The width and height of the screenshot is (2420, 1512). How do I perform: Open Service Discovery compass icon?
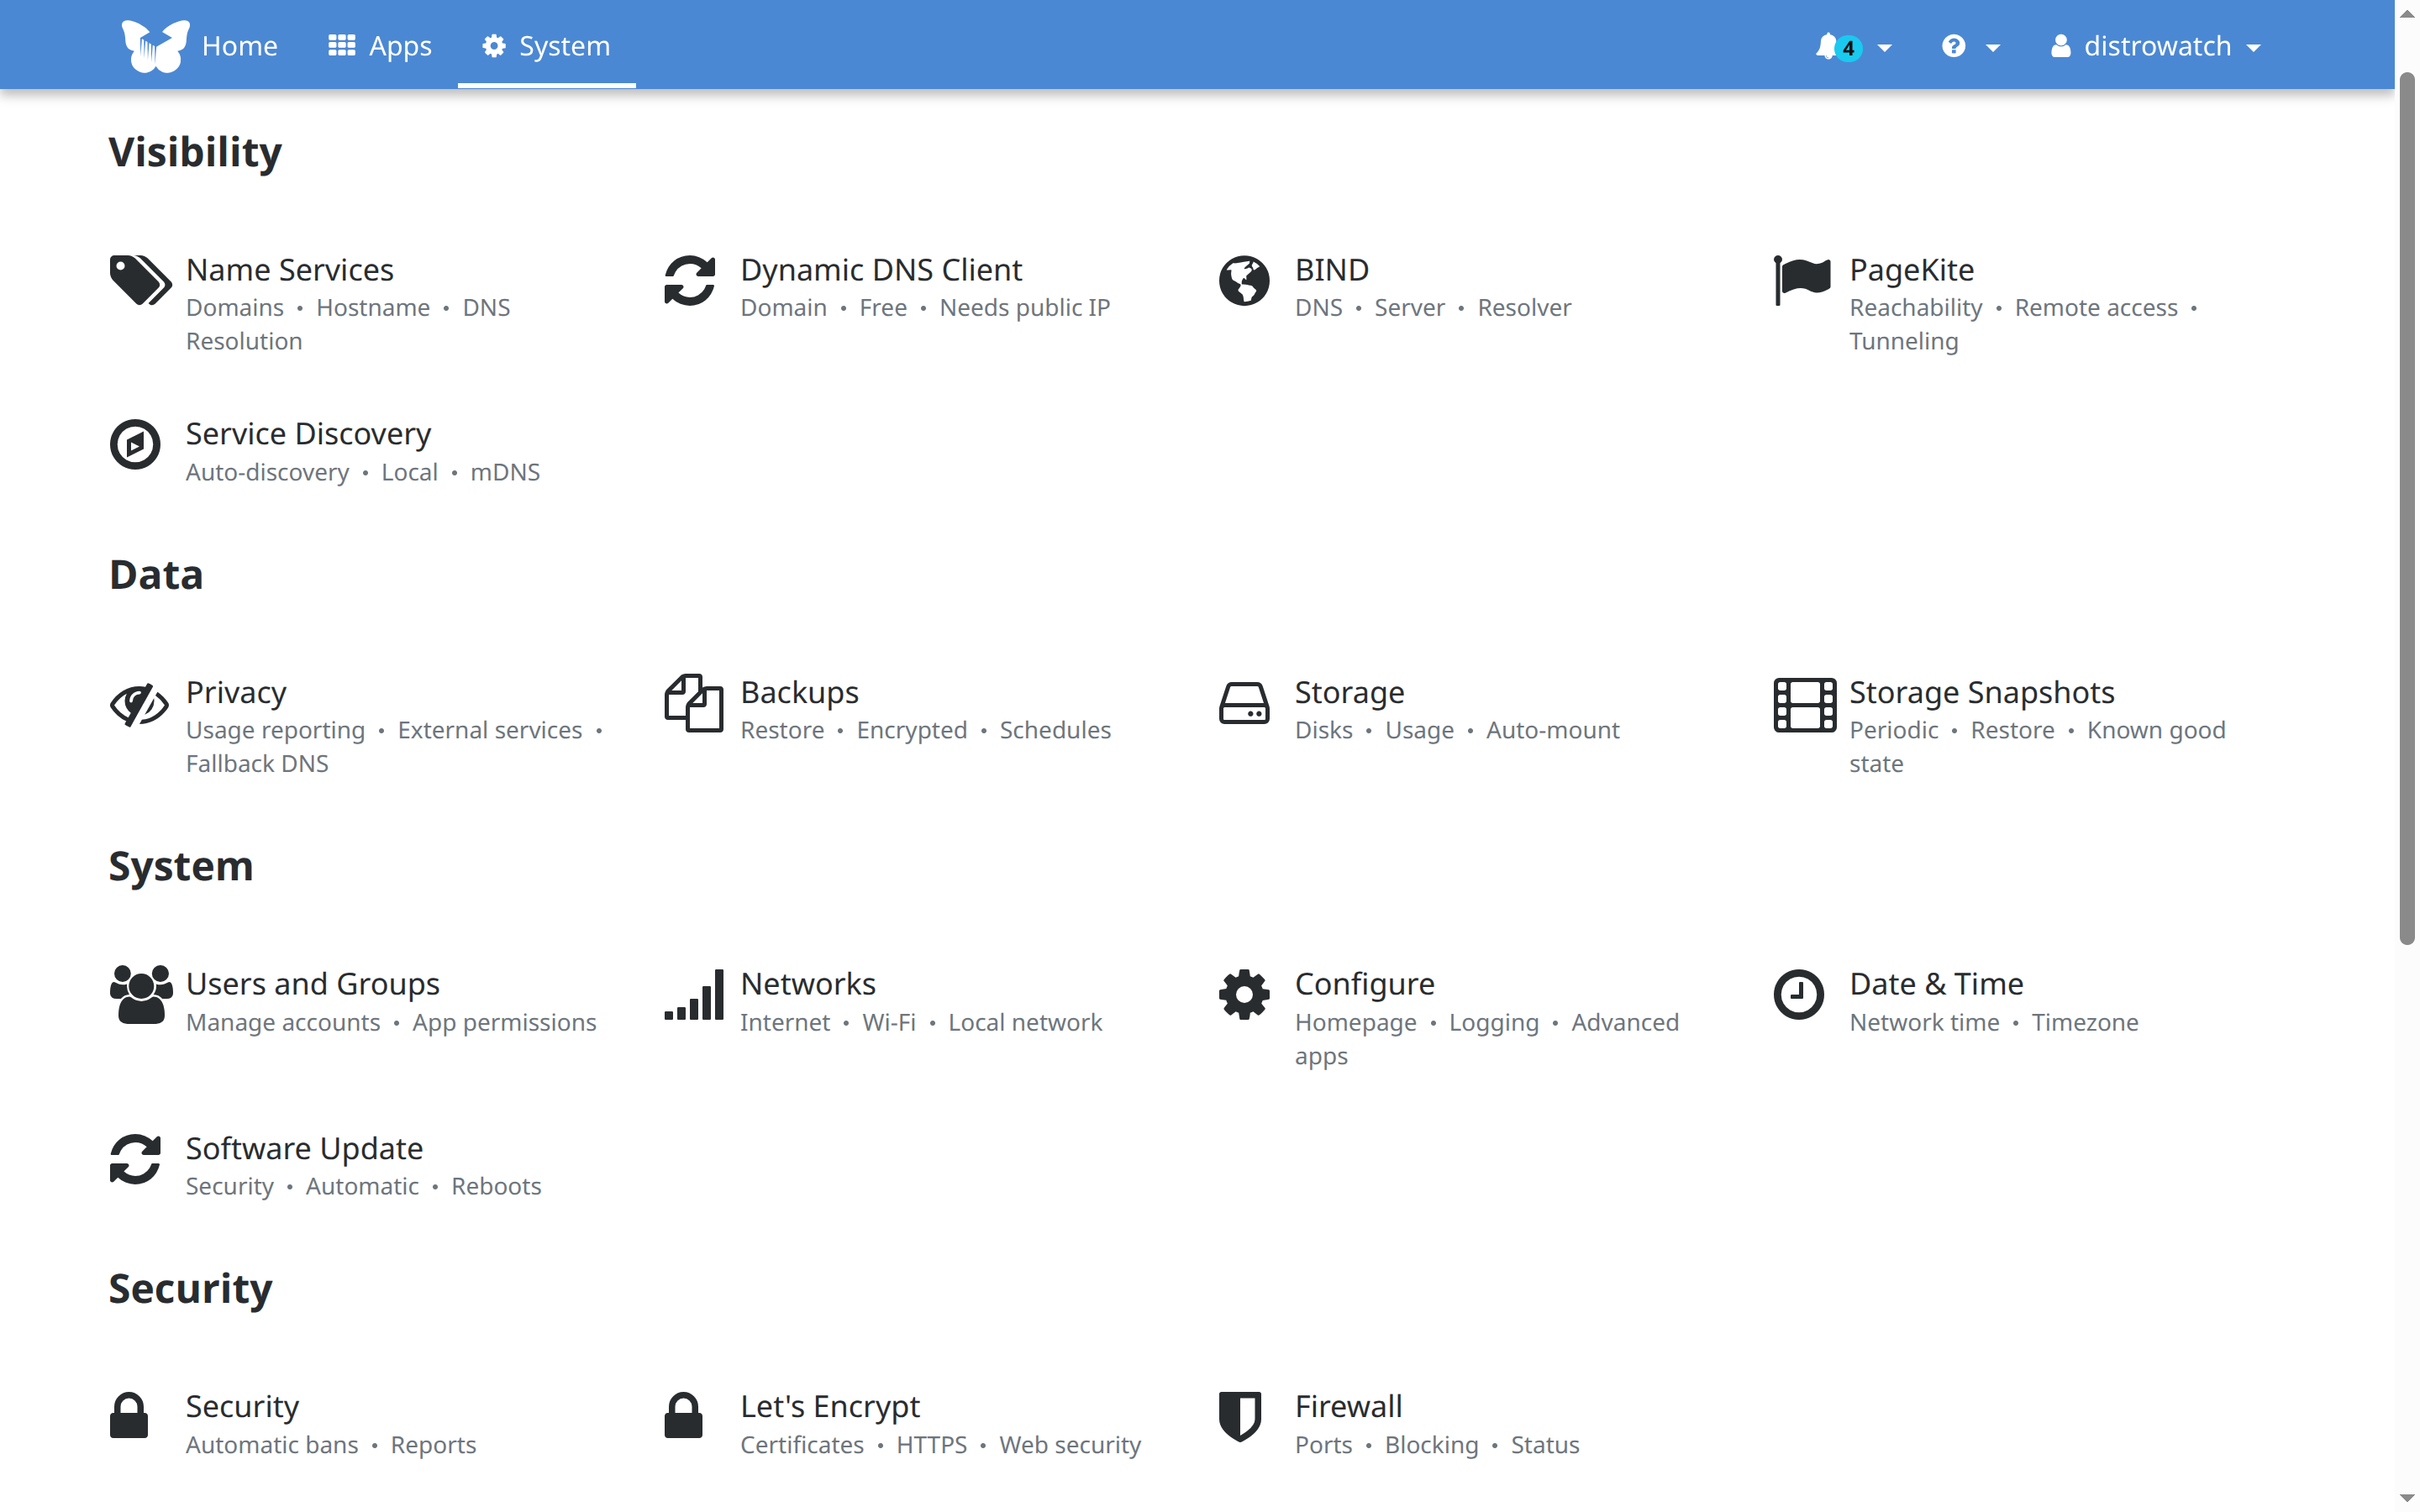pos(135,444)
